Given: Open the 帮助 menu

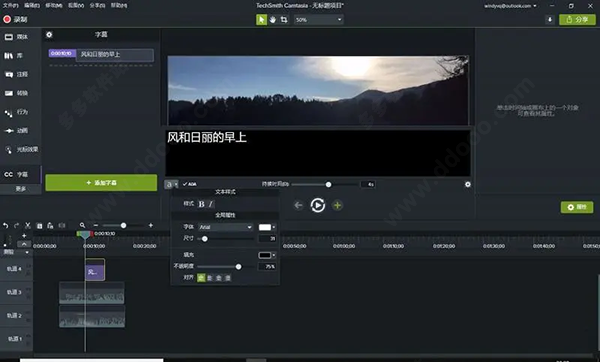Looking at the screenshot, I should pyautogui.click(x=119, y=5).
